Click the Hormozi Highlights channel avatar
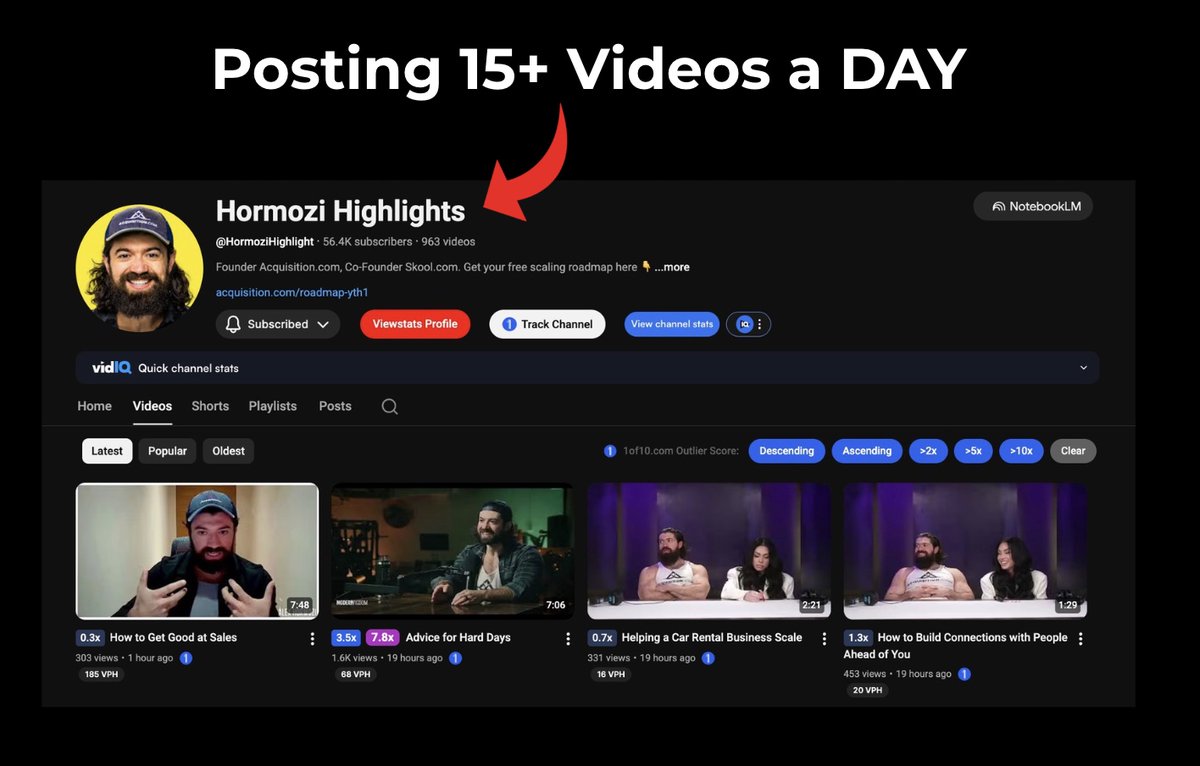Viewport: 1200px width, 766px height. click(139, 268)
